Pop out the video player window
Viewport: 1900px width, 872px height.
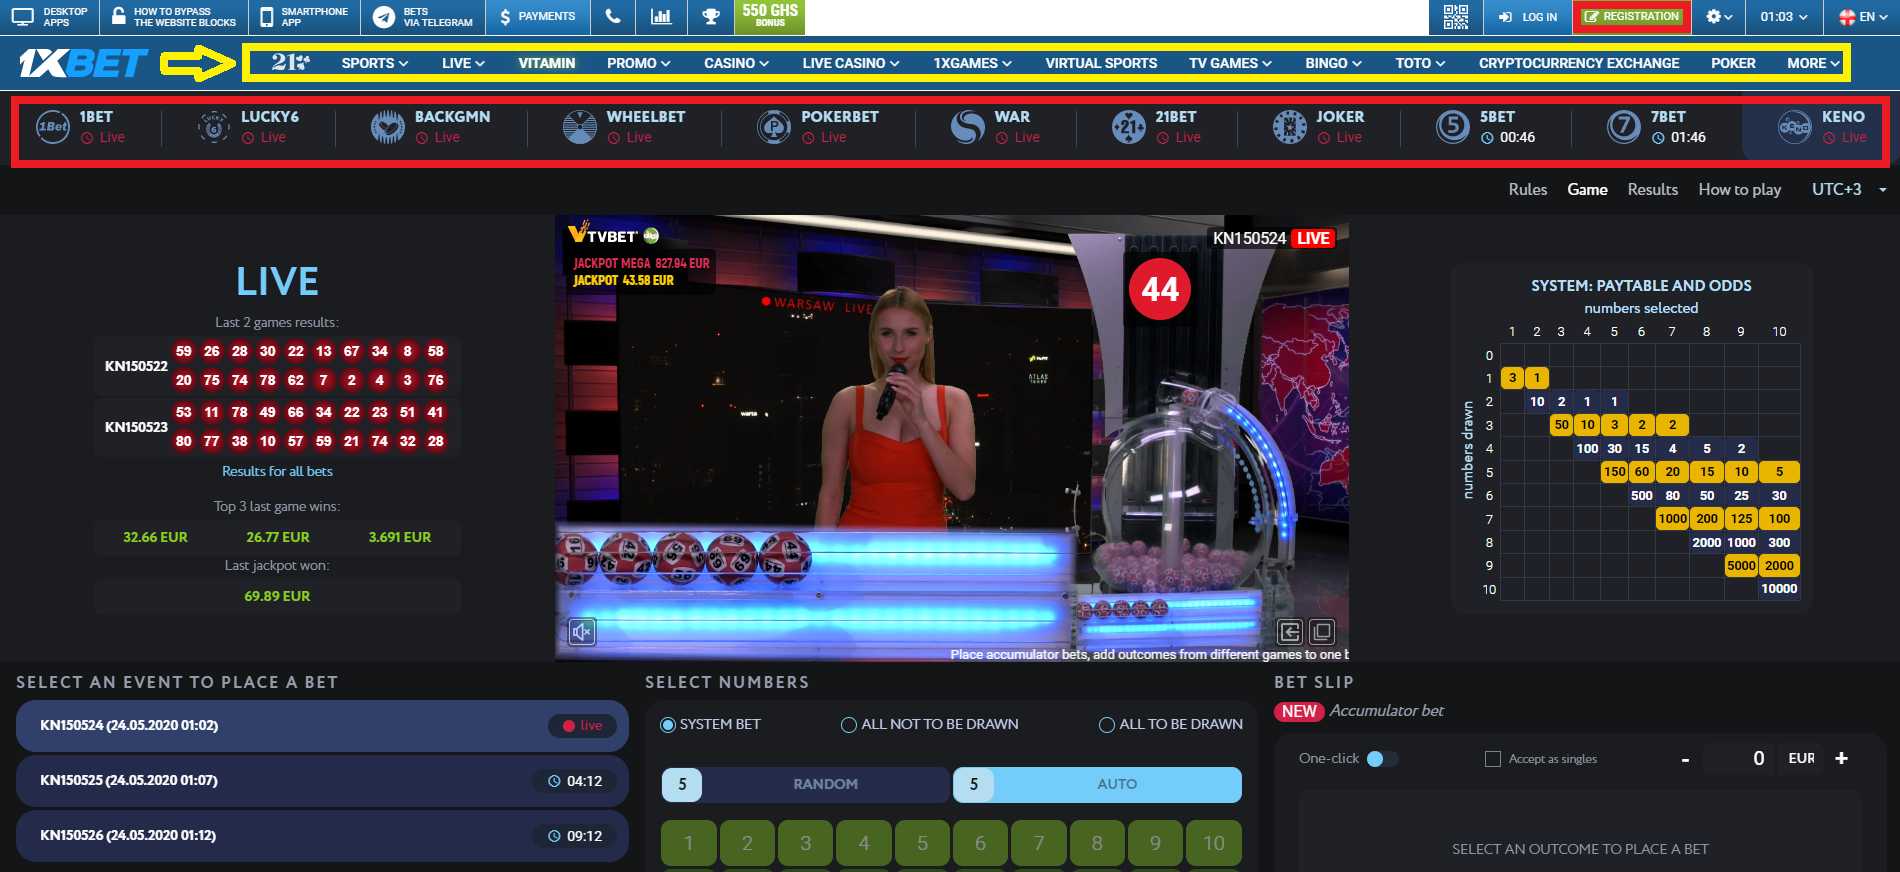point(1322,632)
